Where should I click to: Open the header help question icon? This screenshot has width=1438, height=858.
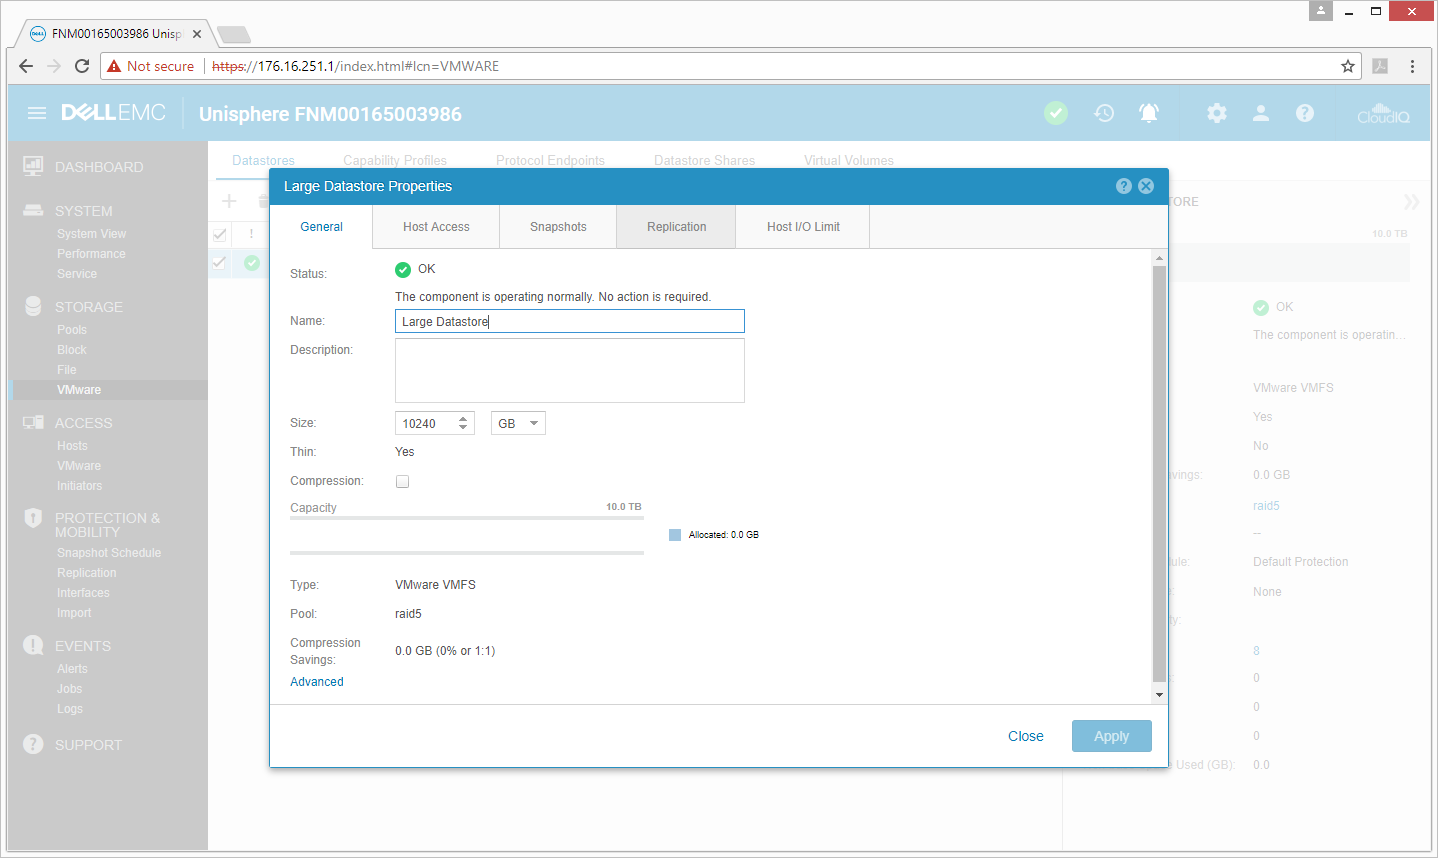point(1305,113)
